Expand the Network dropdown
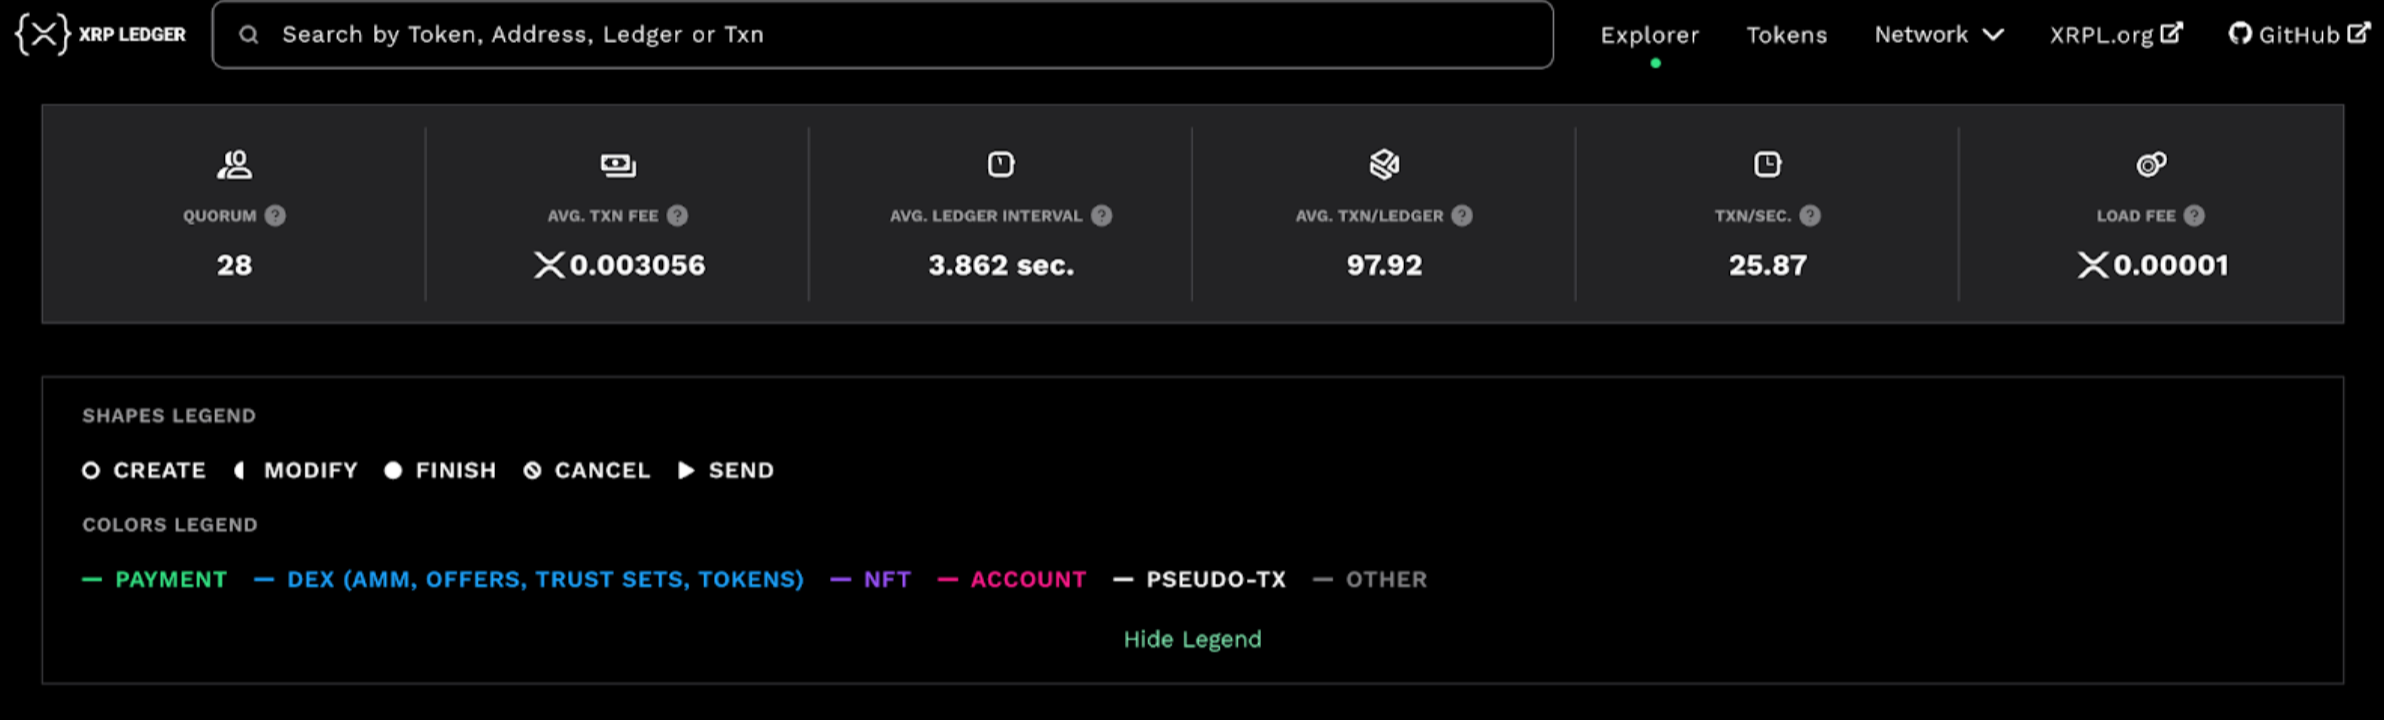2384x720 pixels. [1938, 34]
